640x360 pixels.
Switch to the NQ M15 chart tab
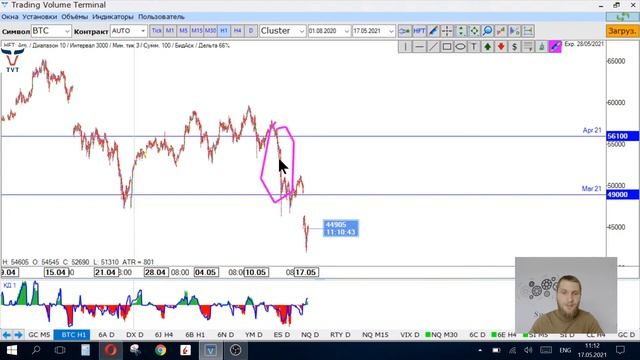coord(375,335)
